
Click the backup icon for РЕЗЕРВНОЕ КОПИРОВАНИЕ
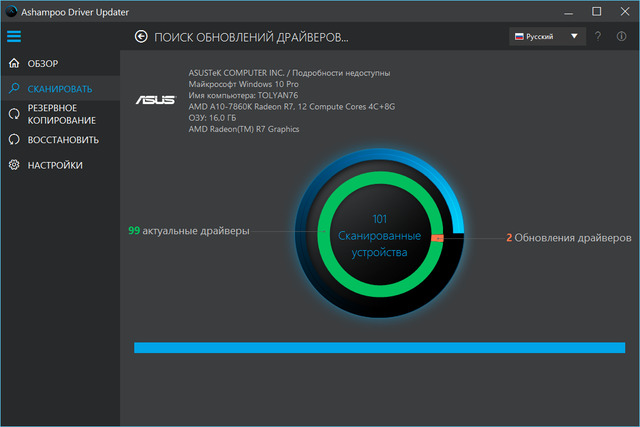14,114
